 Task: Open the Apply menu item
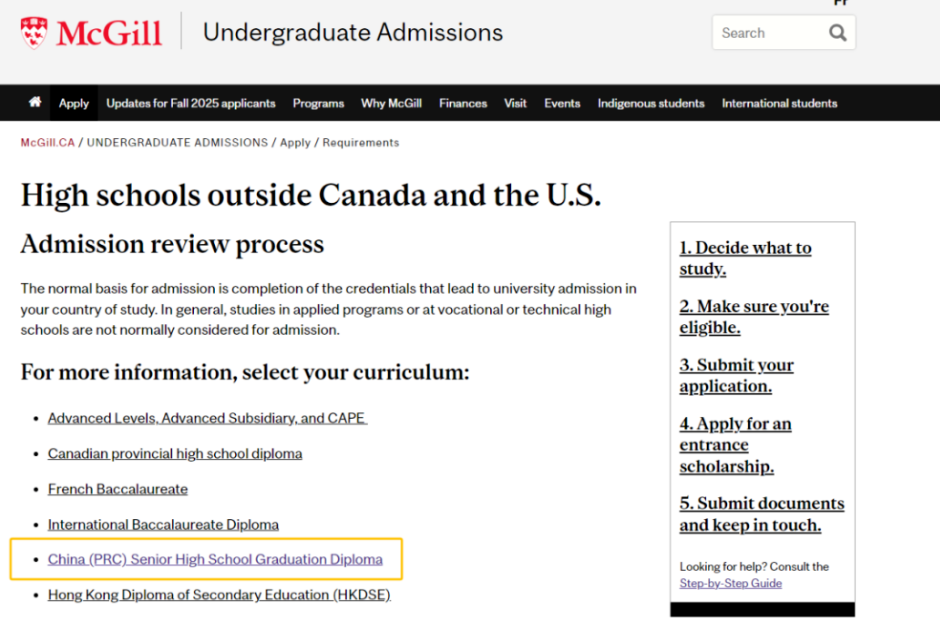point(74,103)
